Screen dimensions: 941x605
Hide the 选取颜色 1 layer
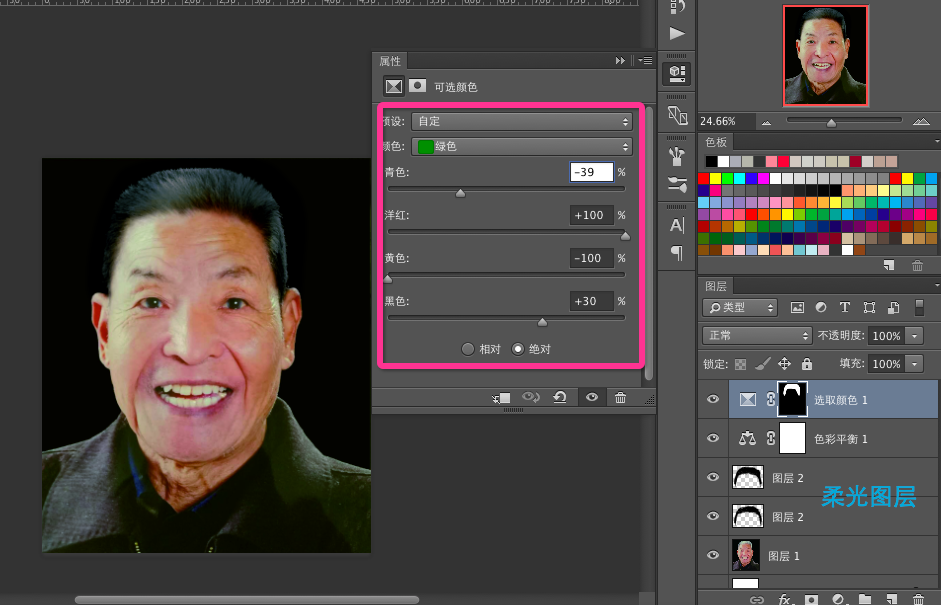[713, 399]
